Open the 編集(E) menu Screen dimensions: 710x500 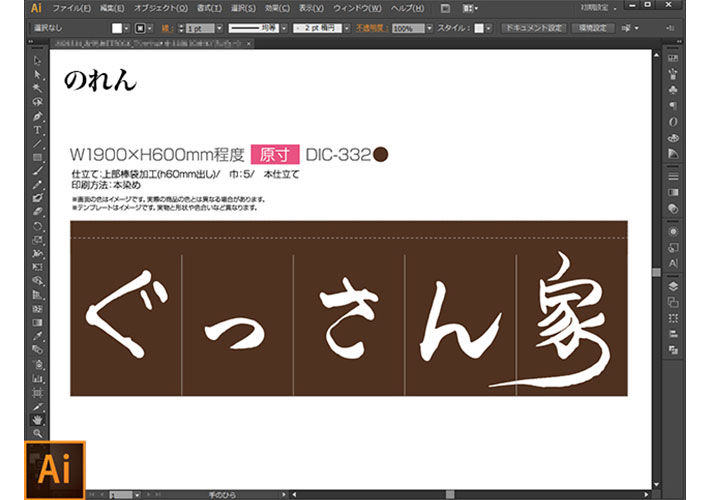coord(112,8)
